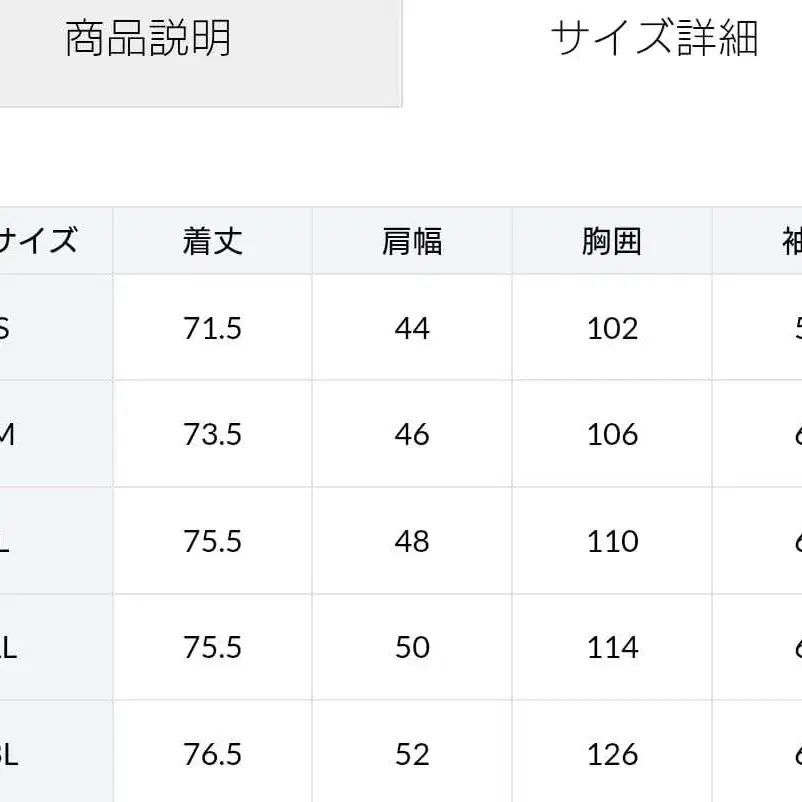Select the 胸囲 column header

(612, 240)
